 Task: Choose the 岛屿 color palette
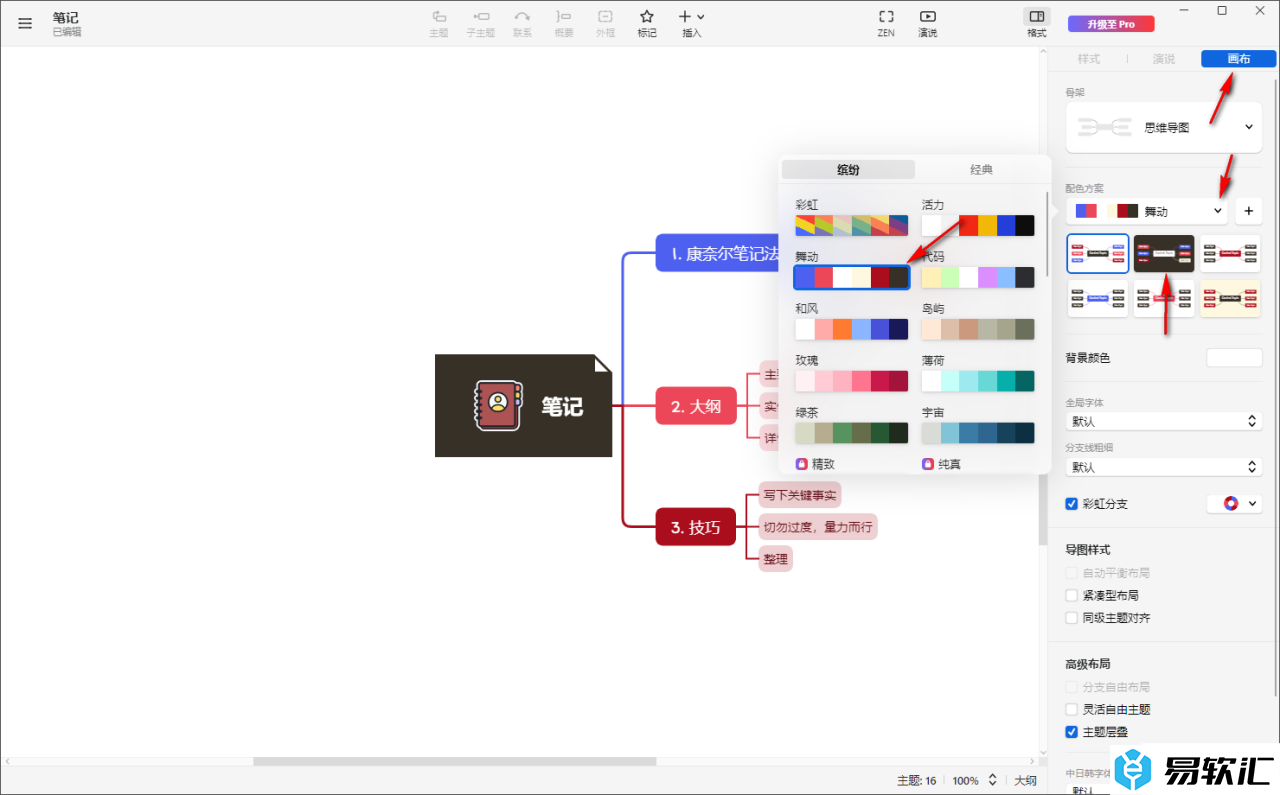978,329
